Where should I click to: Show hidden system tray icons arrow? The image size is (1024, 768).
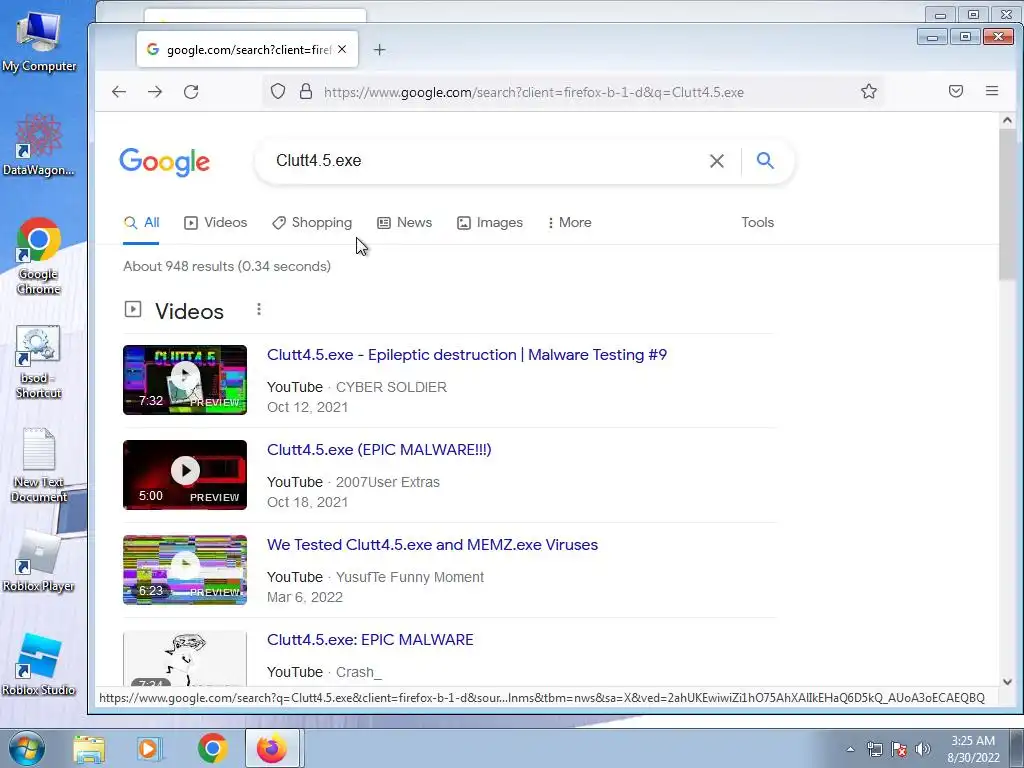point(850,749)
